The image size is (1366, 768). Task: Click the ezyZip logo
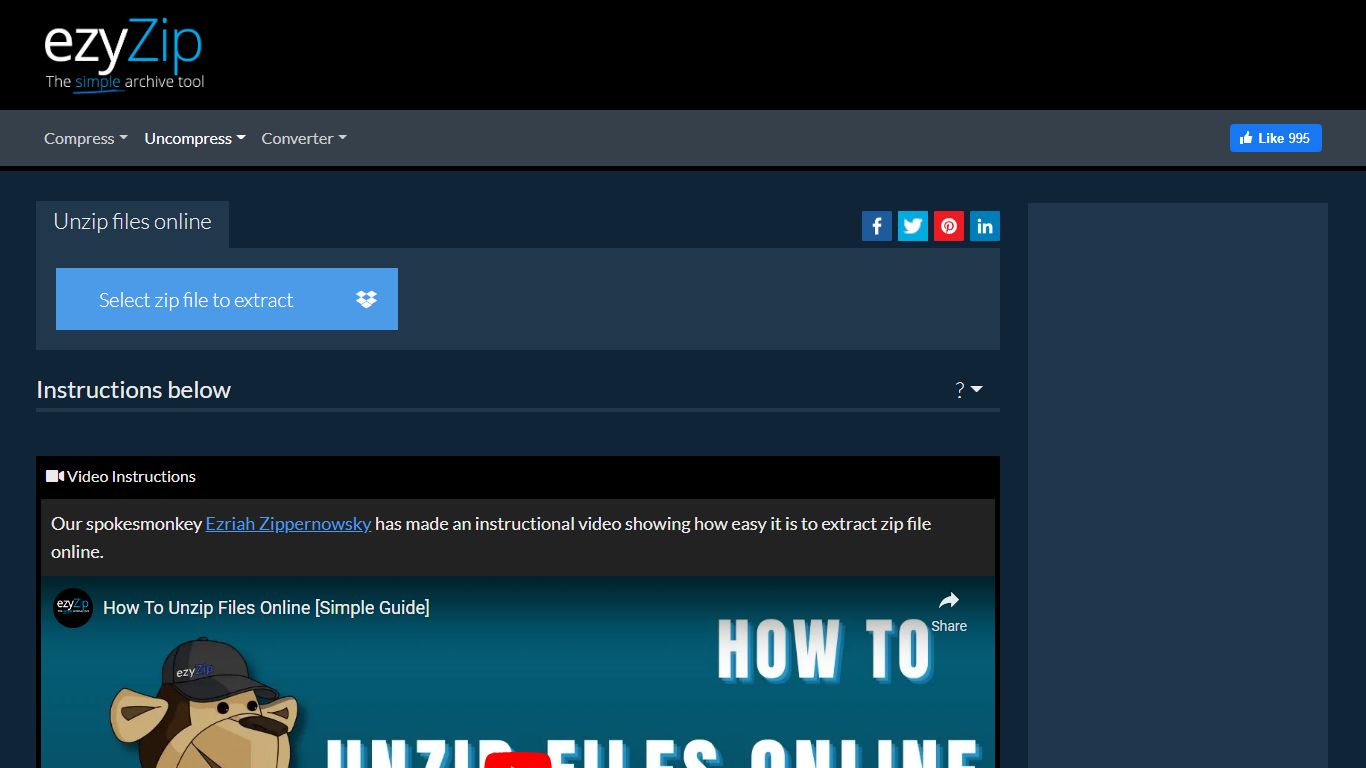pyautogui.click(x=124, y=55)
